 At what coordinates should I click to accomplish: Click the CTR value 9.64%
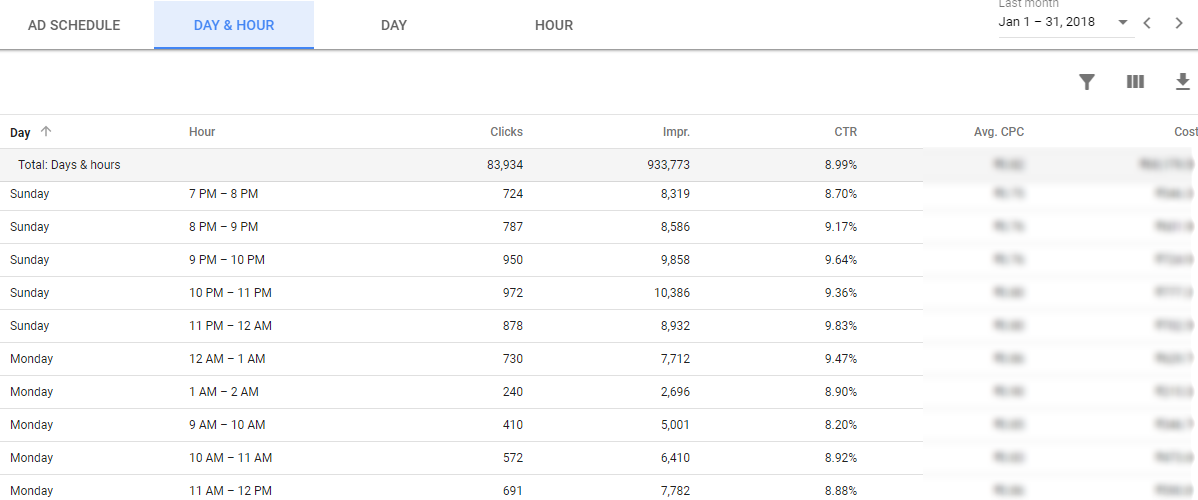(x=841, y=259)
